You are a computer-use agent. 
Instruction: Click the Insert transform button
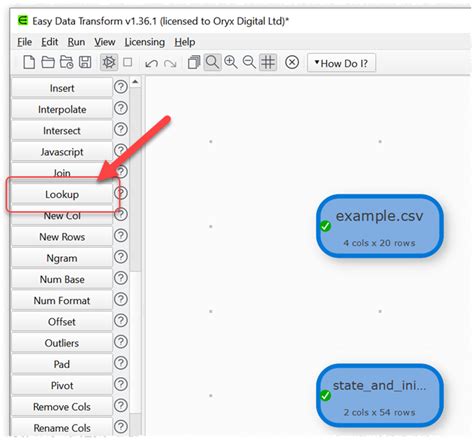click(62, 88)
